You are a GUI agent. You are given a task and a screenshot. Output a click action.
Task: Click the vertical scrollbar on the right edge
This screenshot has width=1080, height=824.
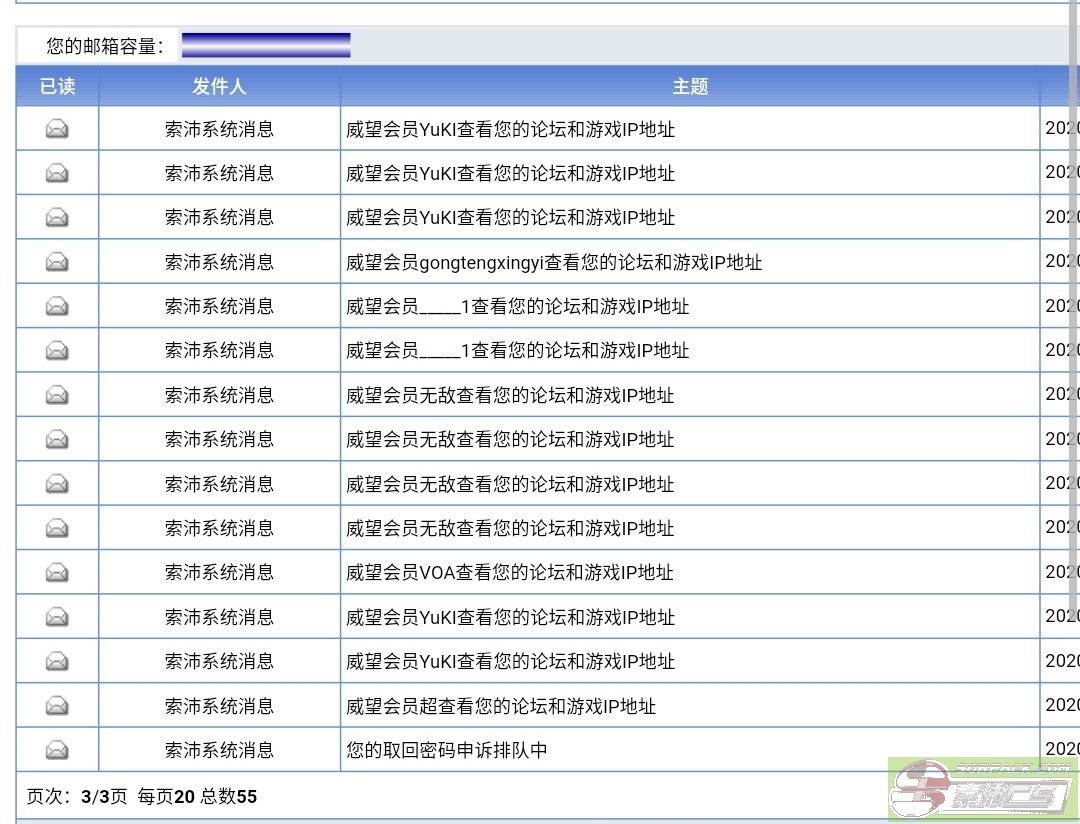pos(1075,300)
